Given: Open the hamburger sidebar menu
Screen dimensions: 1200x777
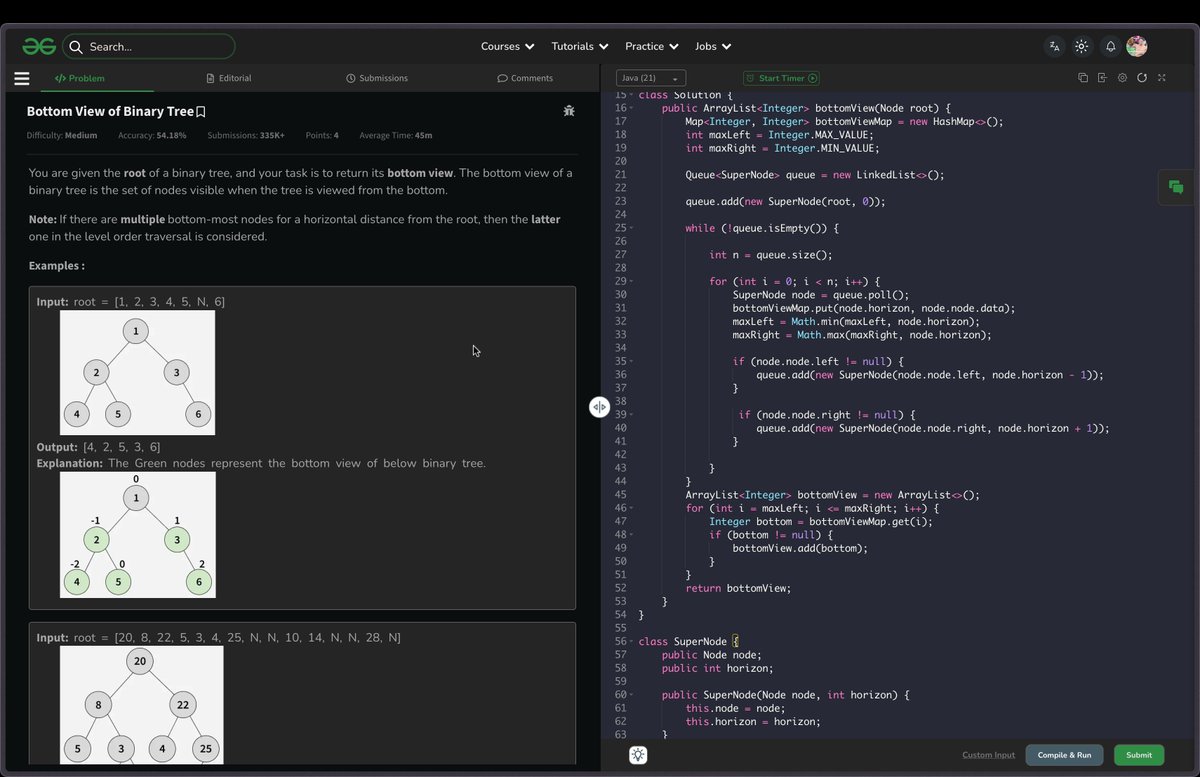Looking at the screenshot, I should 22,78.
